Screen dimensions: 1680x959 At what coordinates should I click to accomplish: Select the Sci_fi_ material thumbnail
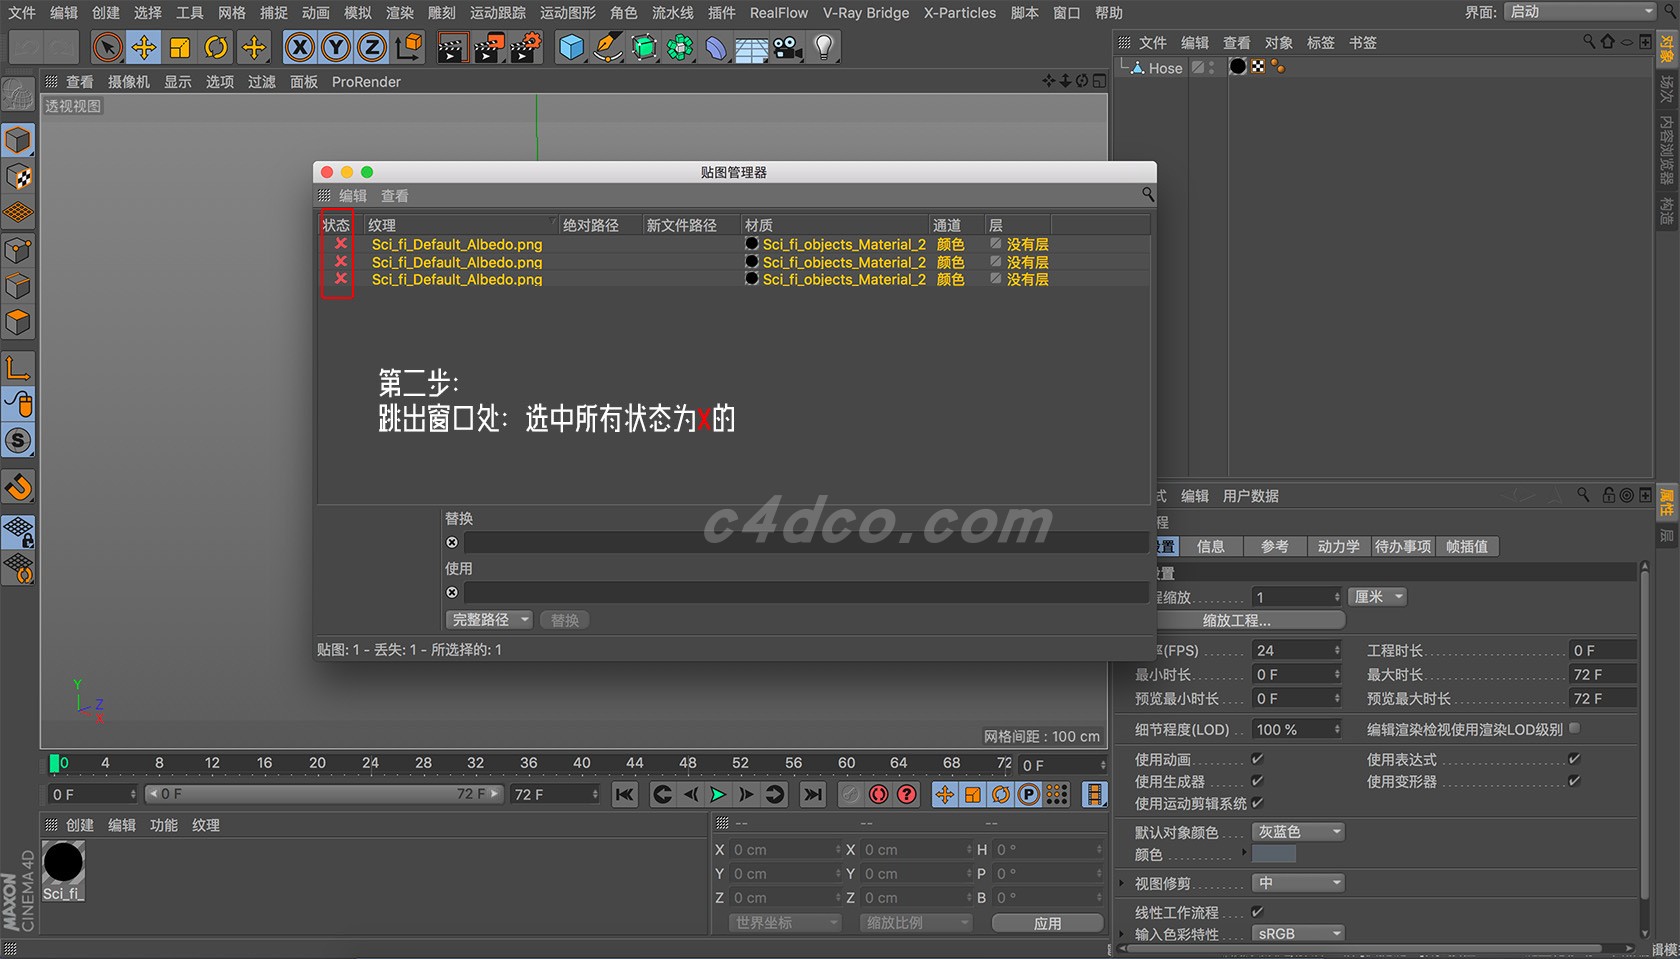click(x=63, y=863)
